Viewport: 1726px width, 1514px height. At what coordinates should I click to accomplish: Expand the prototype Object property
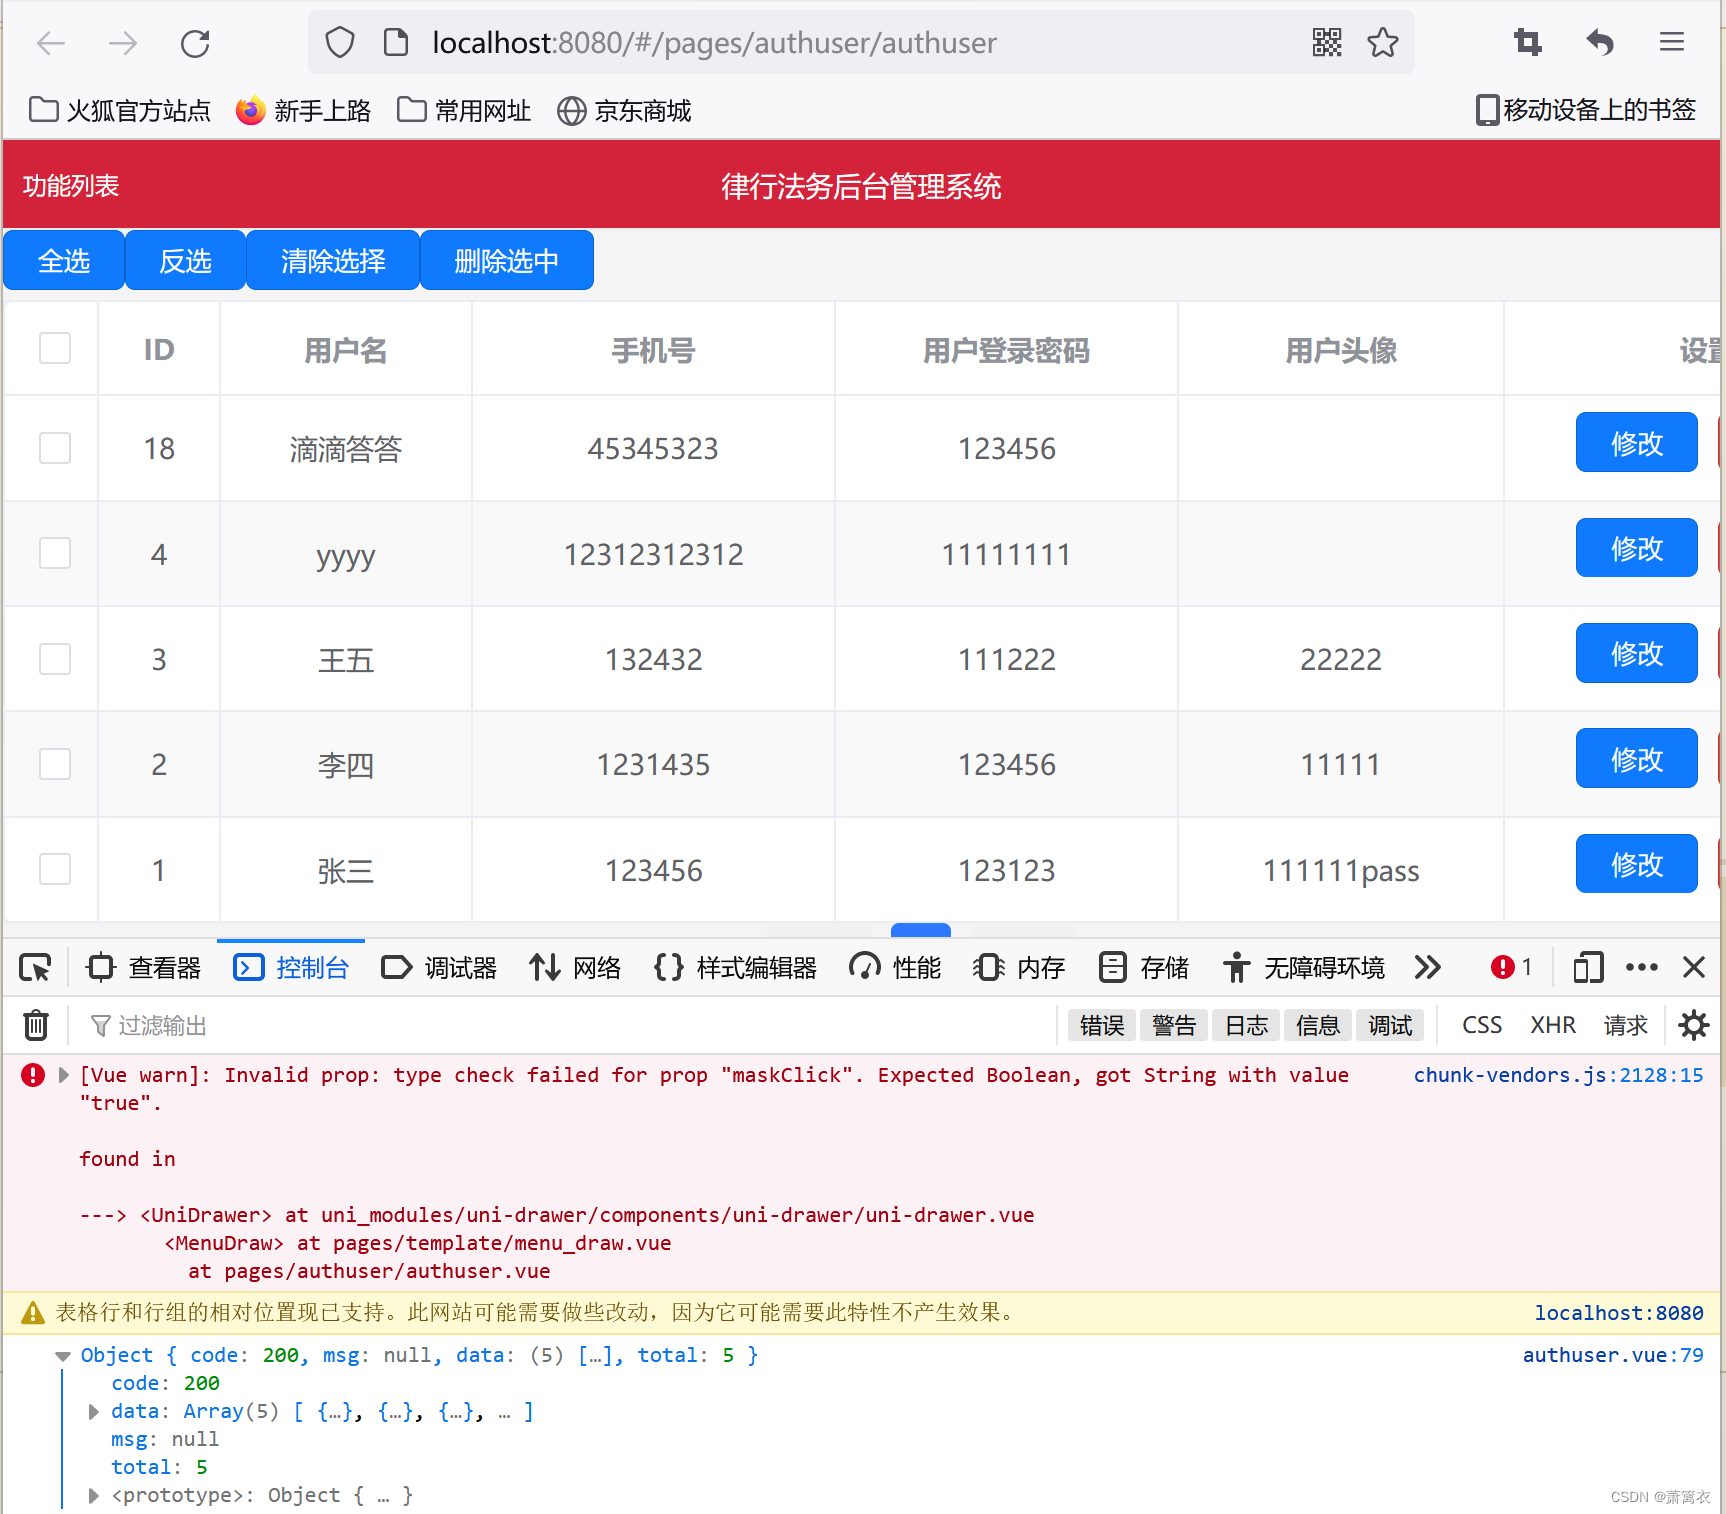click(x=93, y=1495)
